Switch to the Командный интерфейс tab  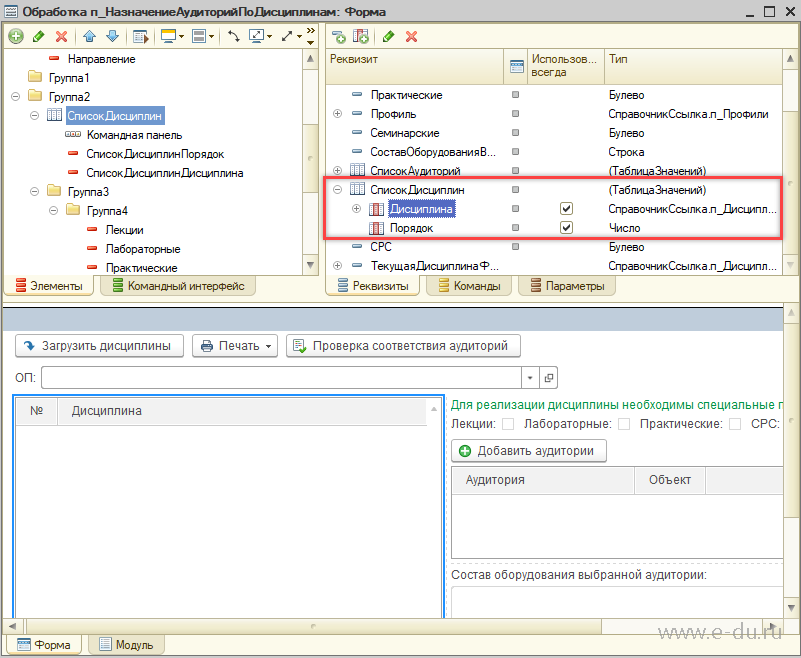(178, 286)
